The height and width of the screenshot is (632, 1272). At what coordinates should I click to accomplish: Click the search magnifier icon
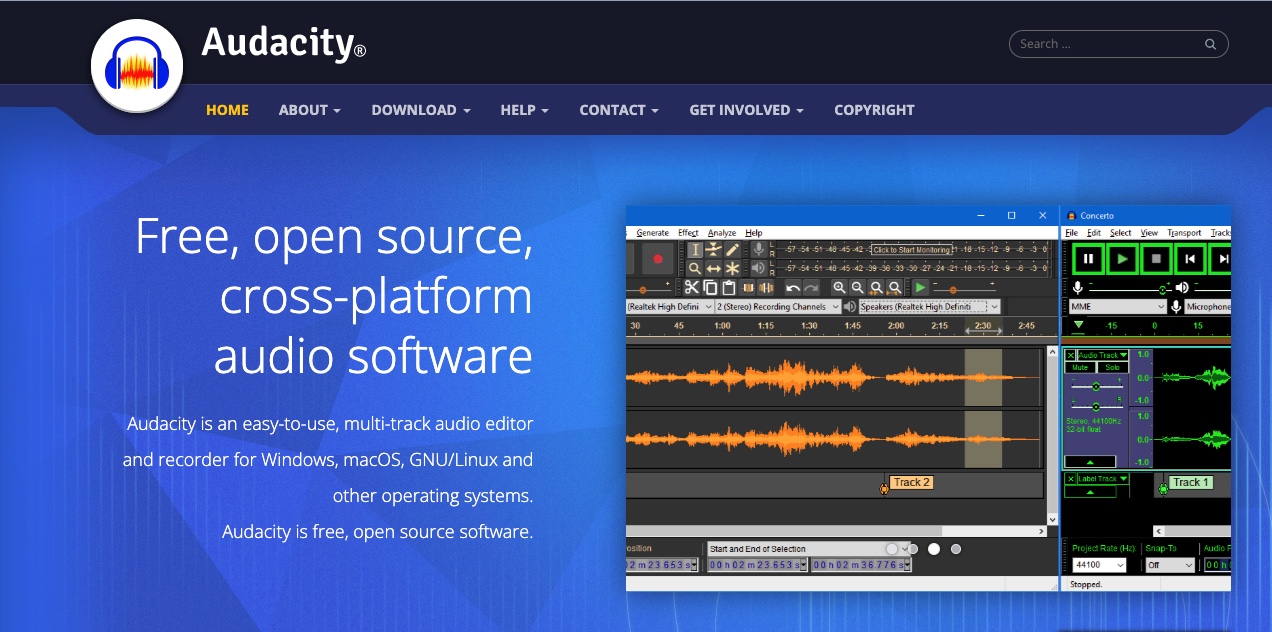[x=1210, y=44]
